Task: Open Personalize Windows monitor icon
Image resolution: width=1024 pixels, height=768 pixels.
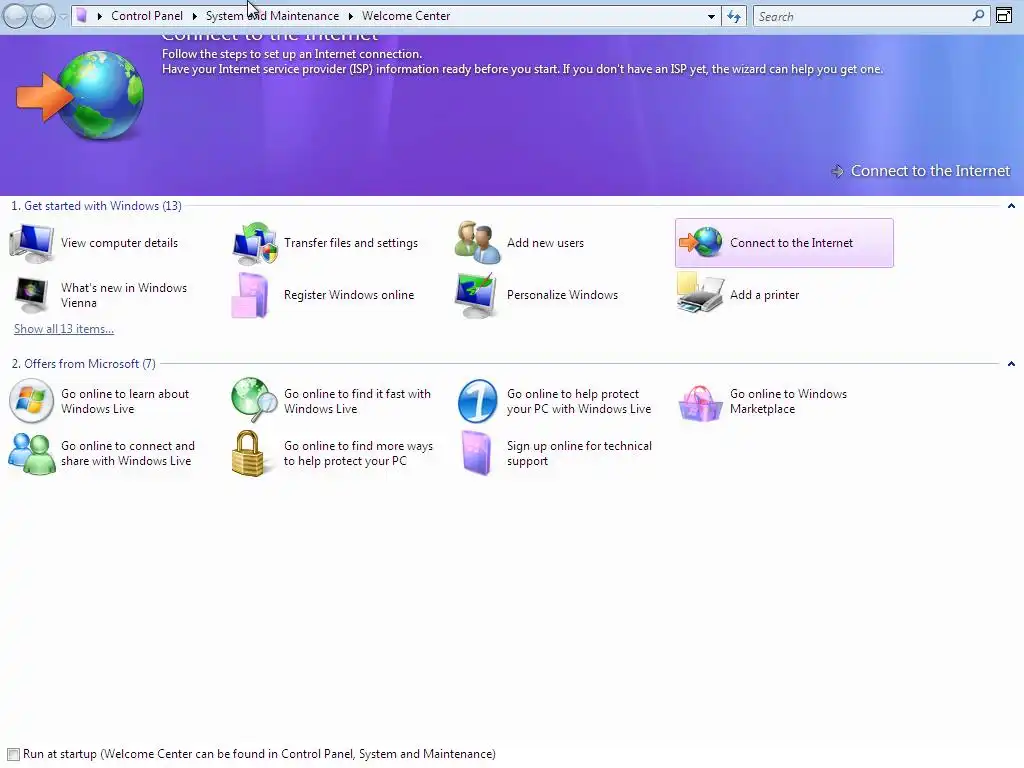Action: tap(477, 296)
